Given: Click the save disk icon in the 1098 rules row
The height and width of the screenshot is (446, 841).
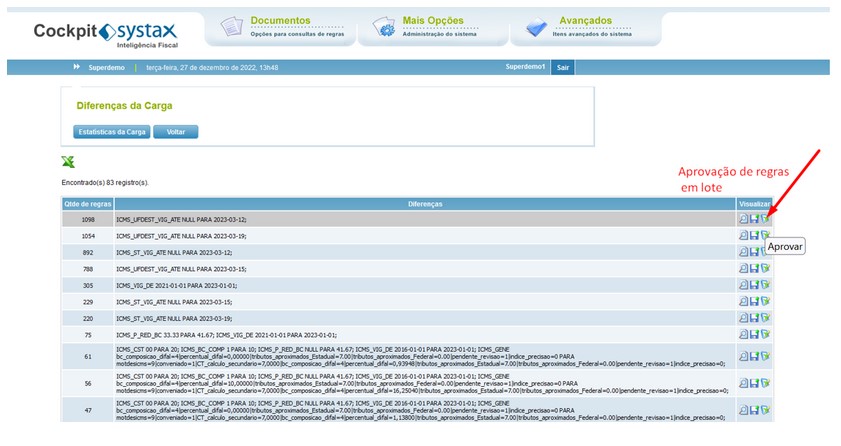Looking at the screenshot, I should (754, 219).
